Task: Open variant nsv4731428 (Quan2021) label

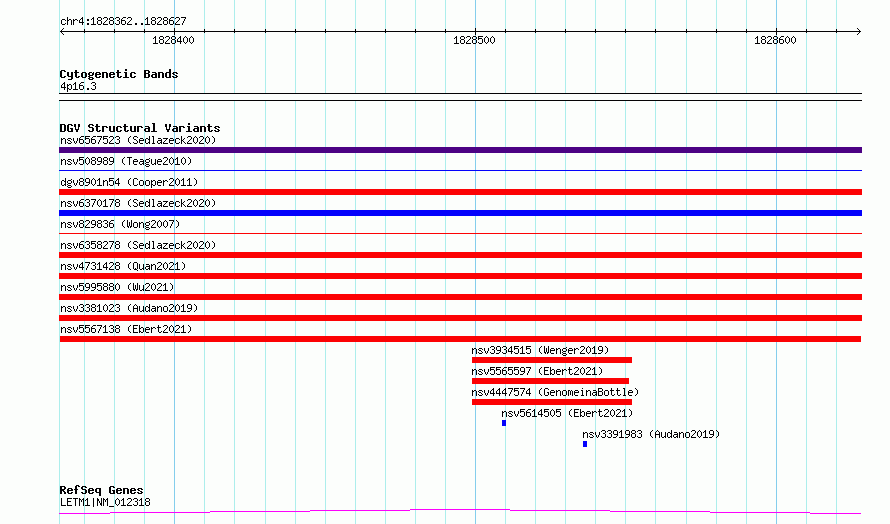Action: pyautogui.click(x=123, y=266)
